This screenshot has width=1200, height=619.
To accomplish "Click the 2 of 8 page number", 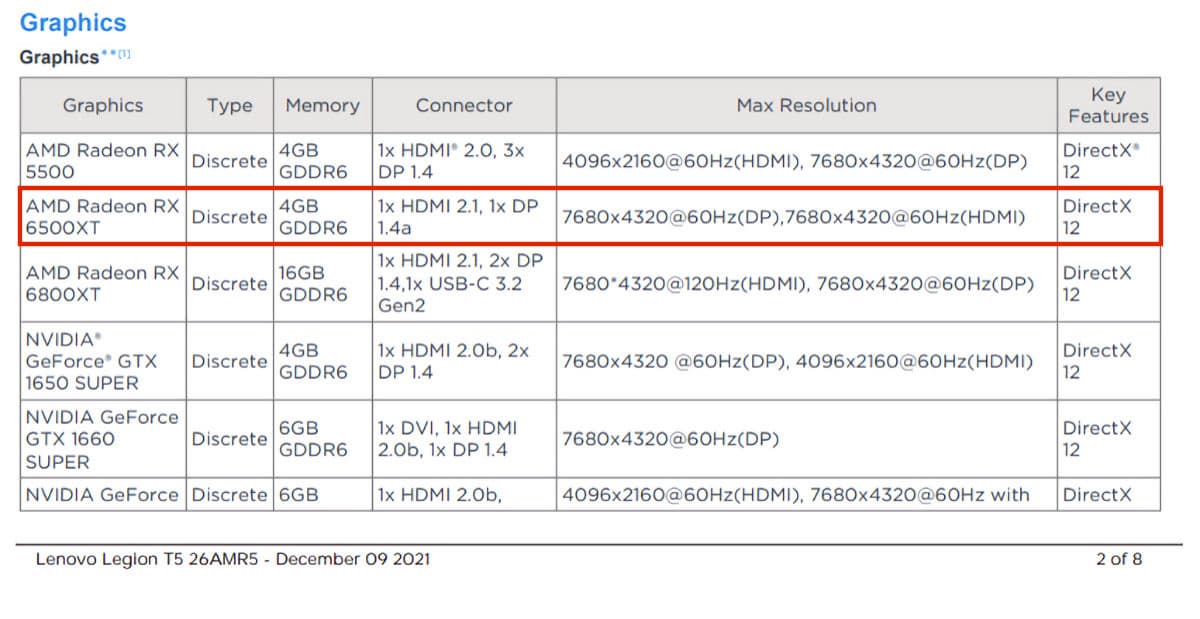I will 1118,559.
